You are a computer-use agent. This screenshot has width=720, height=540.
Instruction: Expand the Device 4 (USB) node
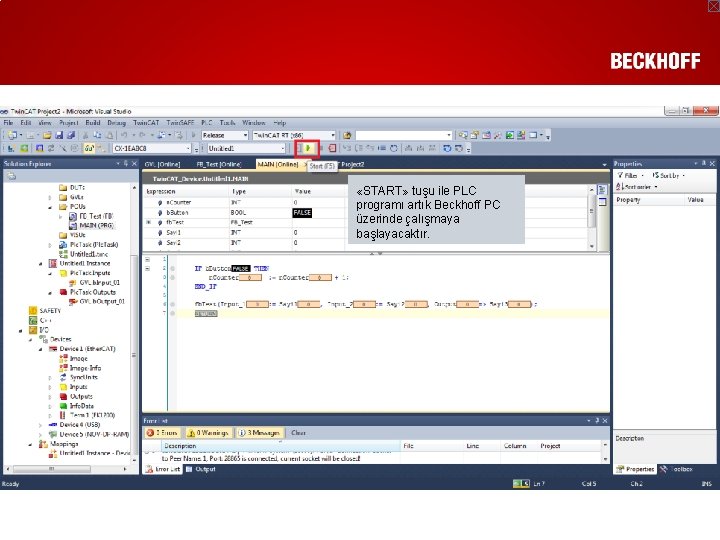[x=40, y=425]
